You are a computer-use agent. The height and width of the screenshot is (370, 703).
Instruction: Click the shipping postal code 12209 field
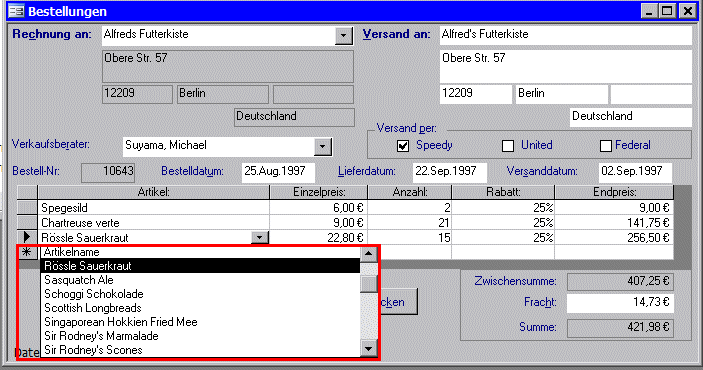[476, 94]
